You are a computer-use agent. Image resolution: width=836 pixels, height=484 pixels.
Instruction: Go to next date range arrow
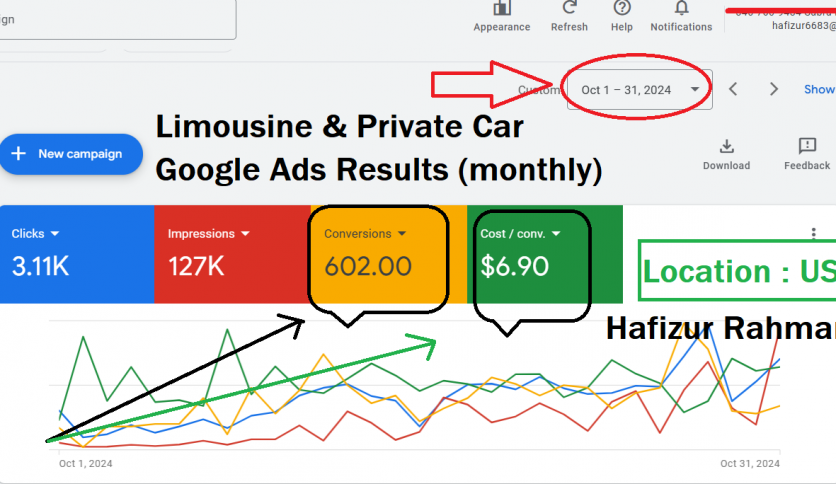pos(774,89)
